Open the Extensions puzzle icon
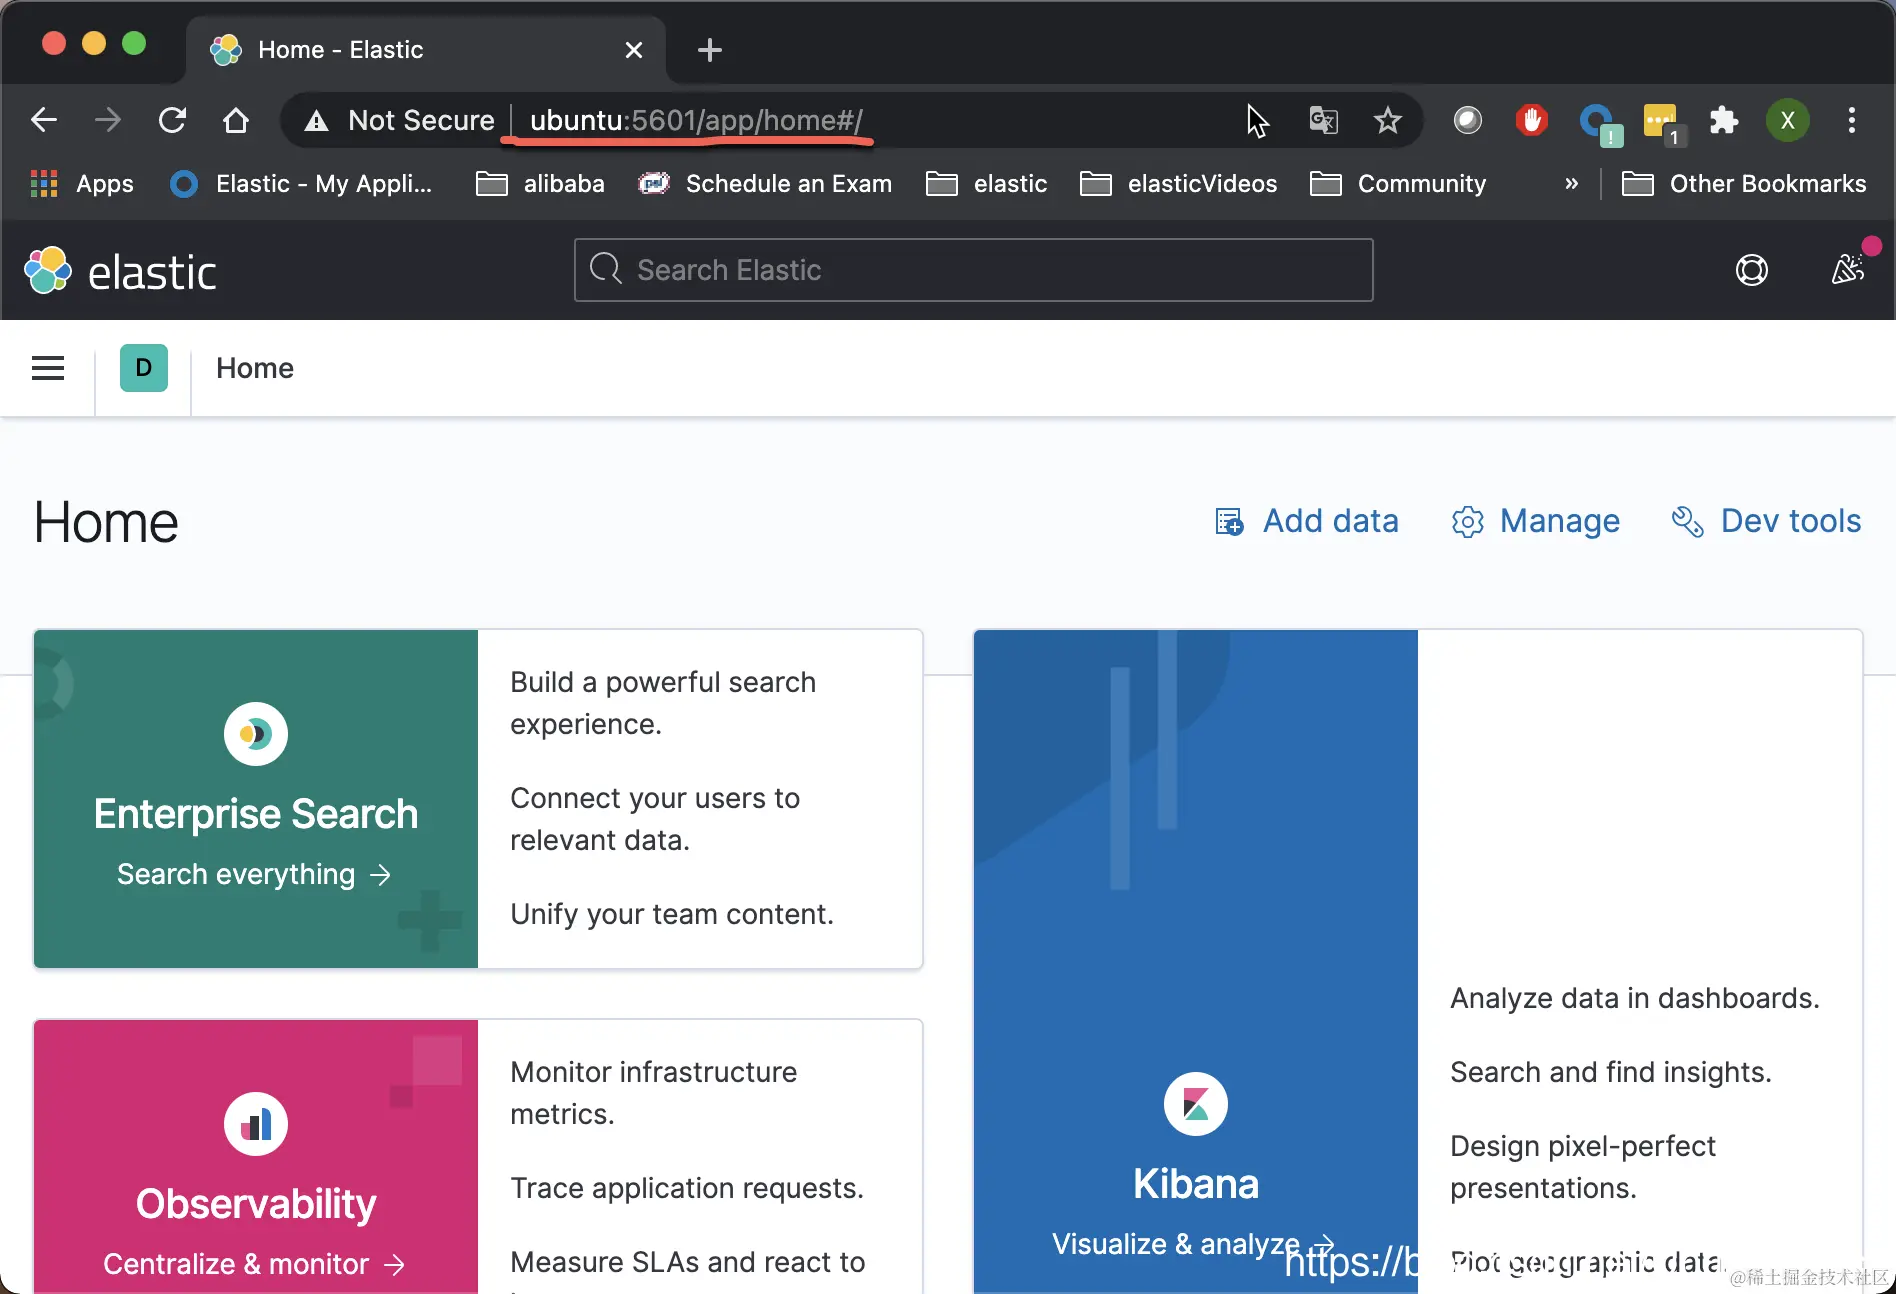The width and height of the screenshot is (1896, 1294). (x=1723, y=120)
